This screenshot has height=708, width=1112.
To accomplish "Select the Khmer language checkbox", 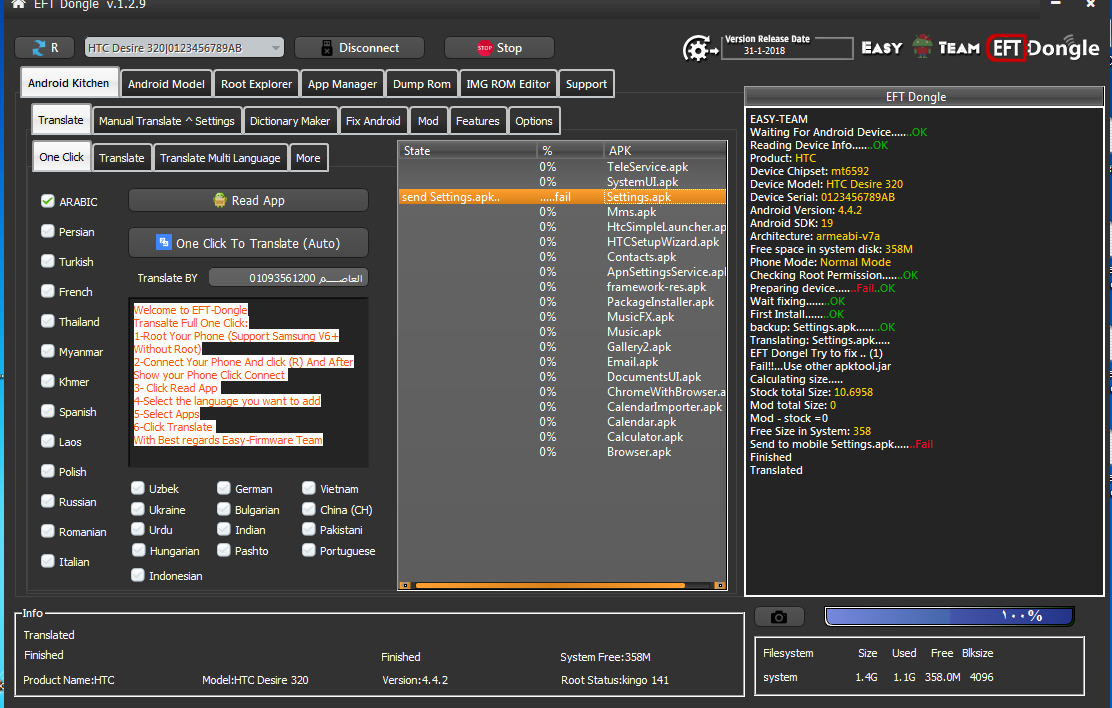I will [48, 381].
